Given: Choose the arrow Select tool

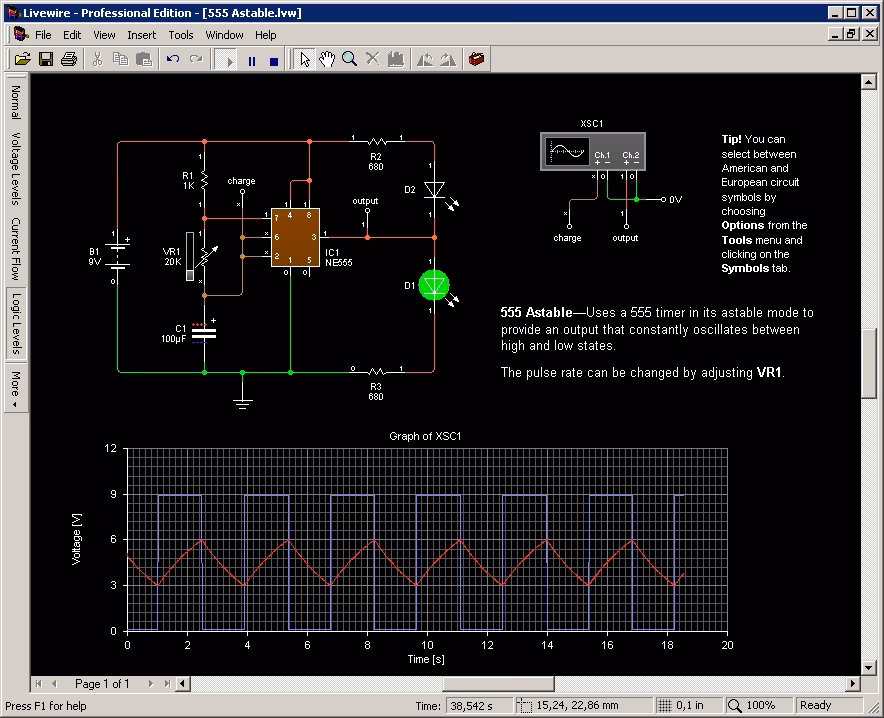Looking at the screenshot, I should click(305, 60).
